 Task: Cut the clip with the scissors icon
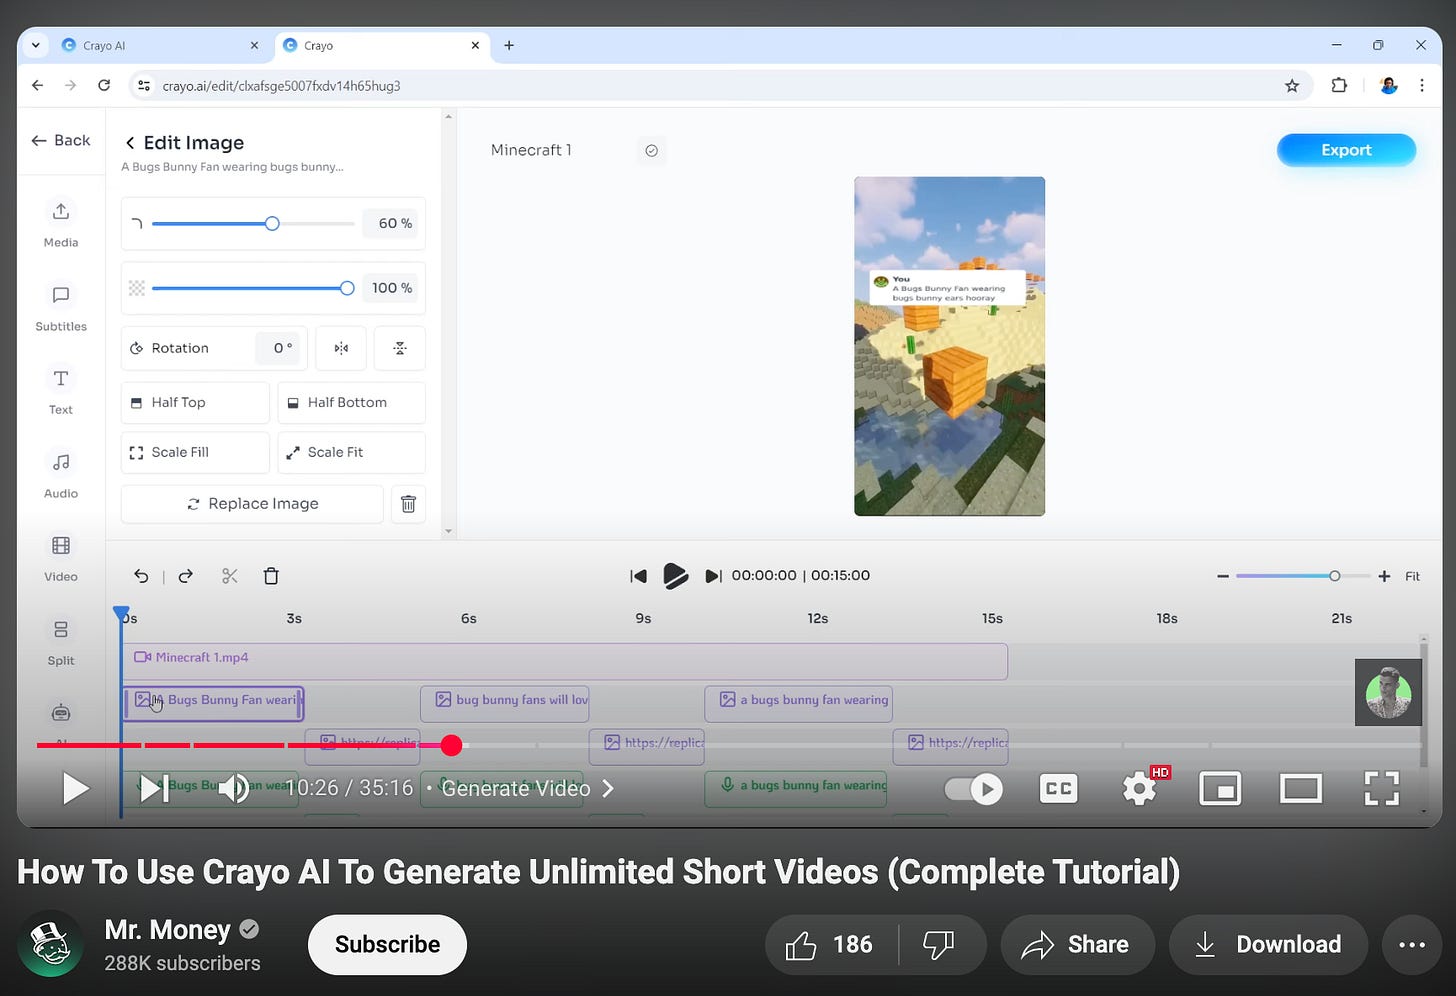[230, 576]
